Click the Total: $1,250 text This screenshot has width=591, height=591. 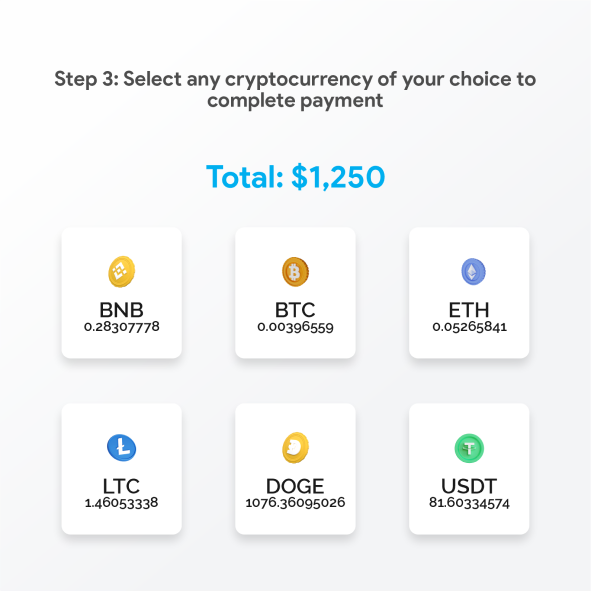296,176
